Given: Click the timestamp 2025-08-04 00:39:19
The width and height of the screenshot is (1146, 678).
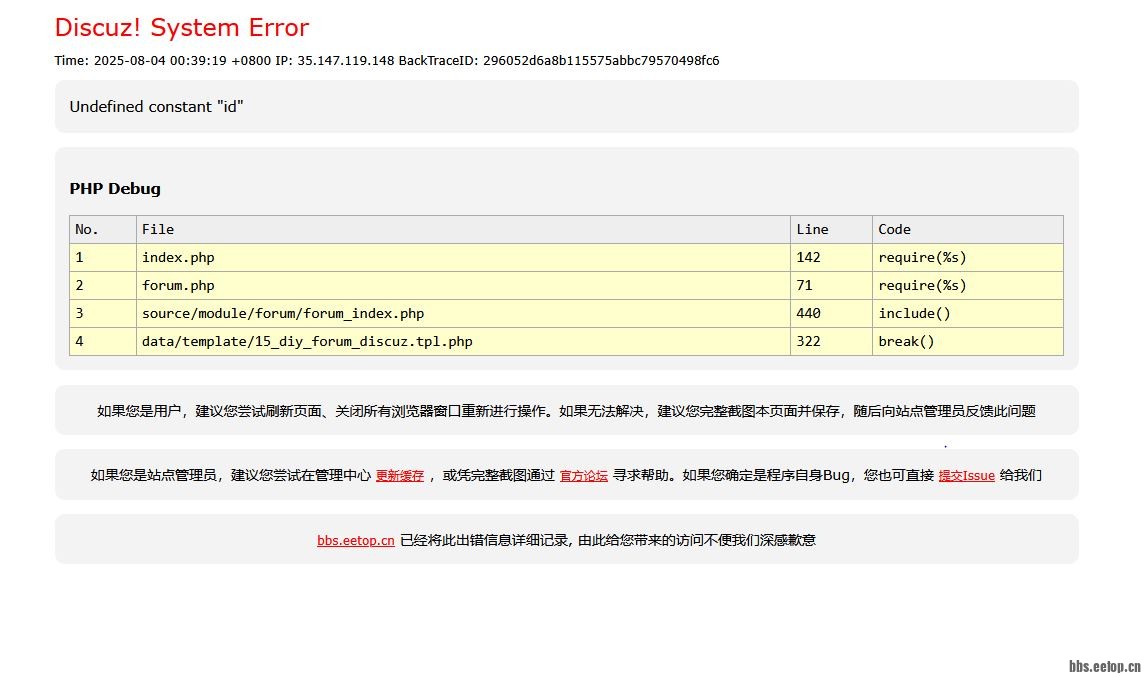Looking at the screenshot, I should (x=160, y=61).
